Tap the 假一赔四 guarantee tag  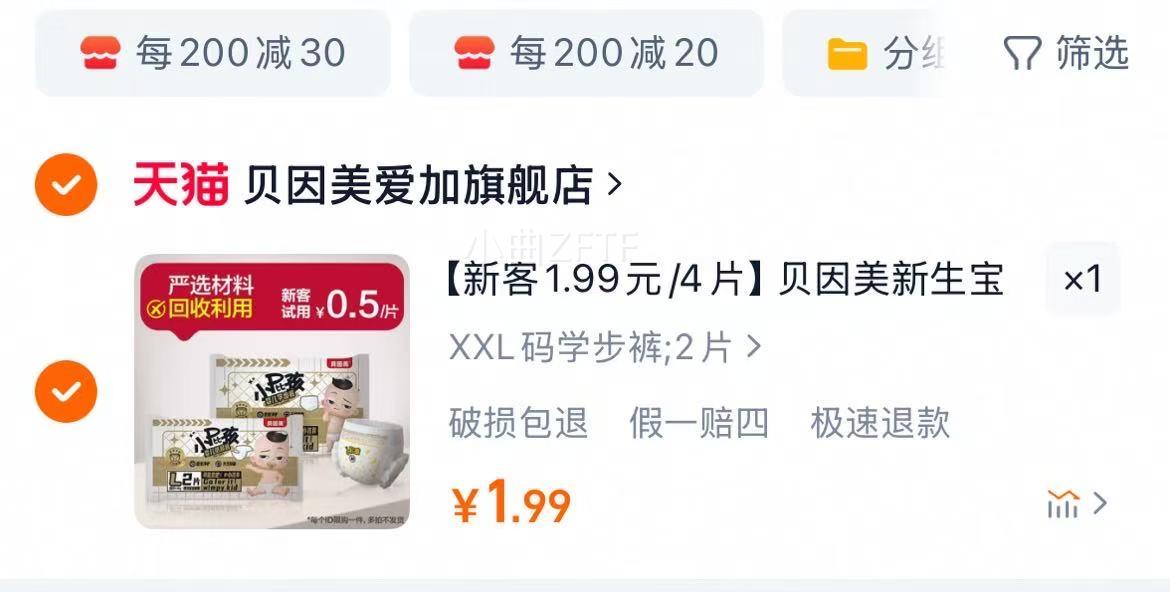[x=699, y=423]
